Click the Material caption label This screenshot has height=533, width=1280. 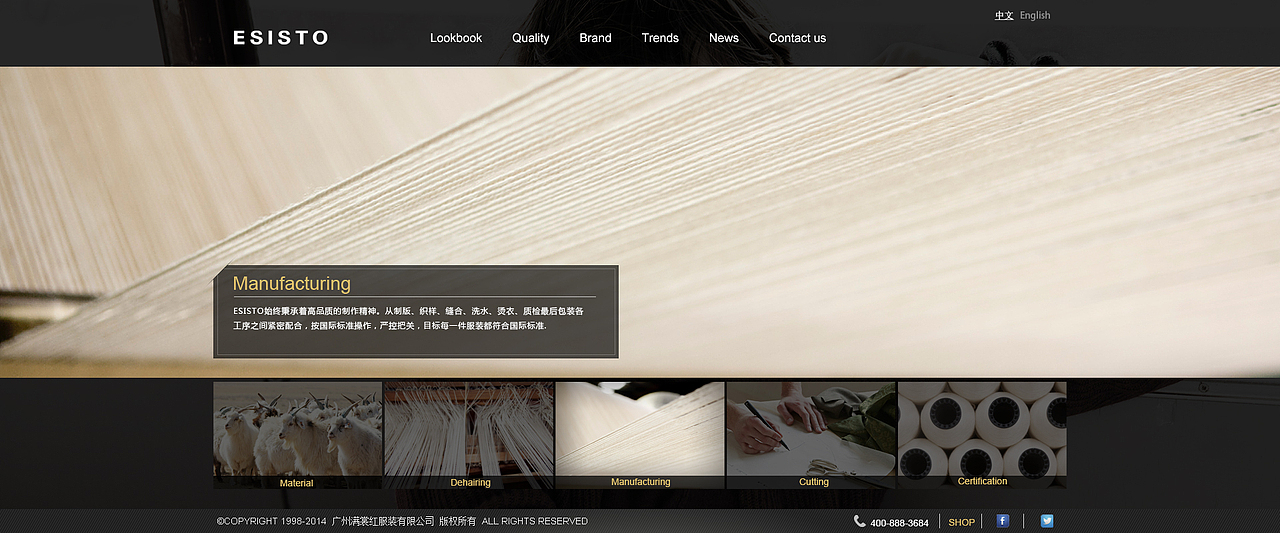296,483
